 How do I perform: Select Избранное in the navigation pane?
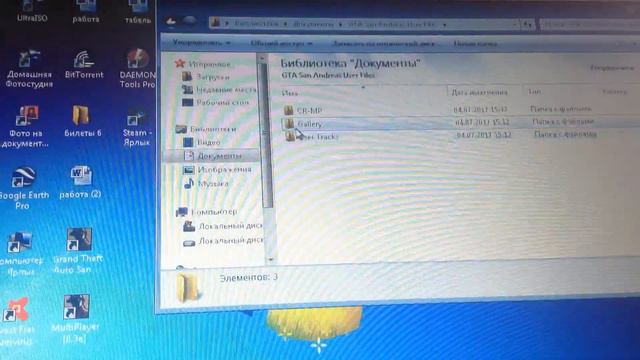click(203, 64)
